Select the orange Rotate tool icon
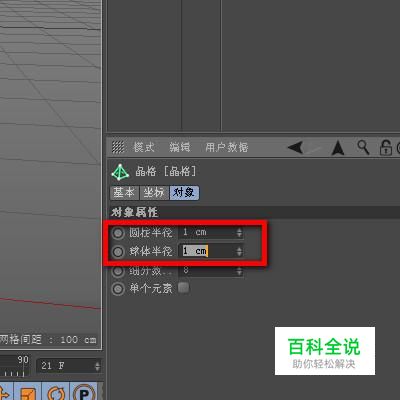This screenshot has width=400, height=400. click(55, 393)
